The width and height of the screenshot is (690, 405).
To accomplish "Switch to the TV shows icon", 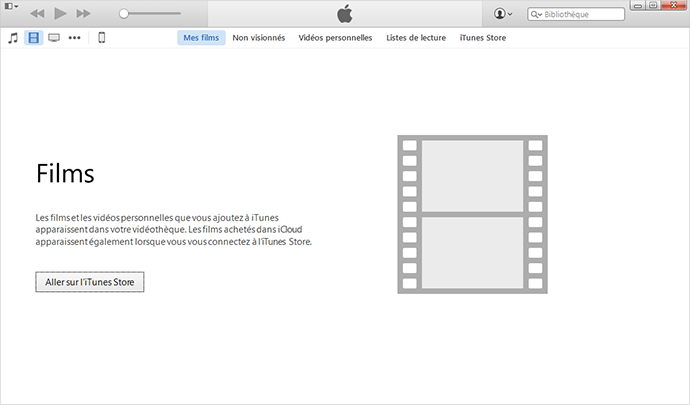I will (x=54, y=38).
